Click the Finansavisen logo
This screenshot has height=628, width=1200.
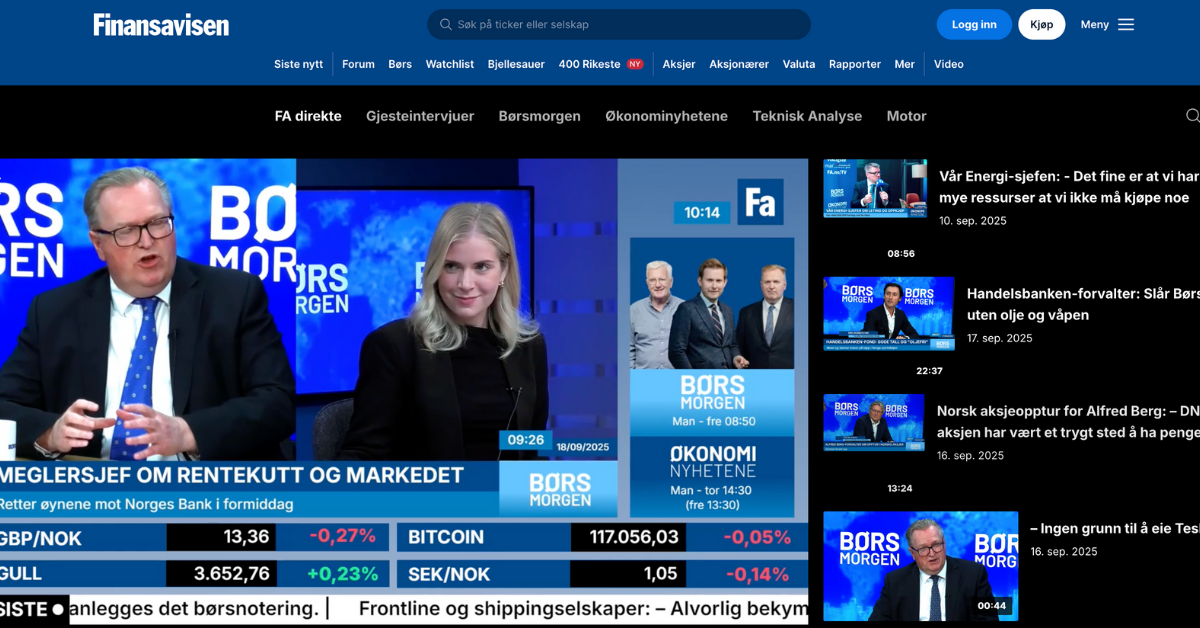click(x=161, y=25)
